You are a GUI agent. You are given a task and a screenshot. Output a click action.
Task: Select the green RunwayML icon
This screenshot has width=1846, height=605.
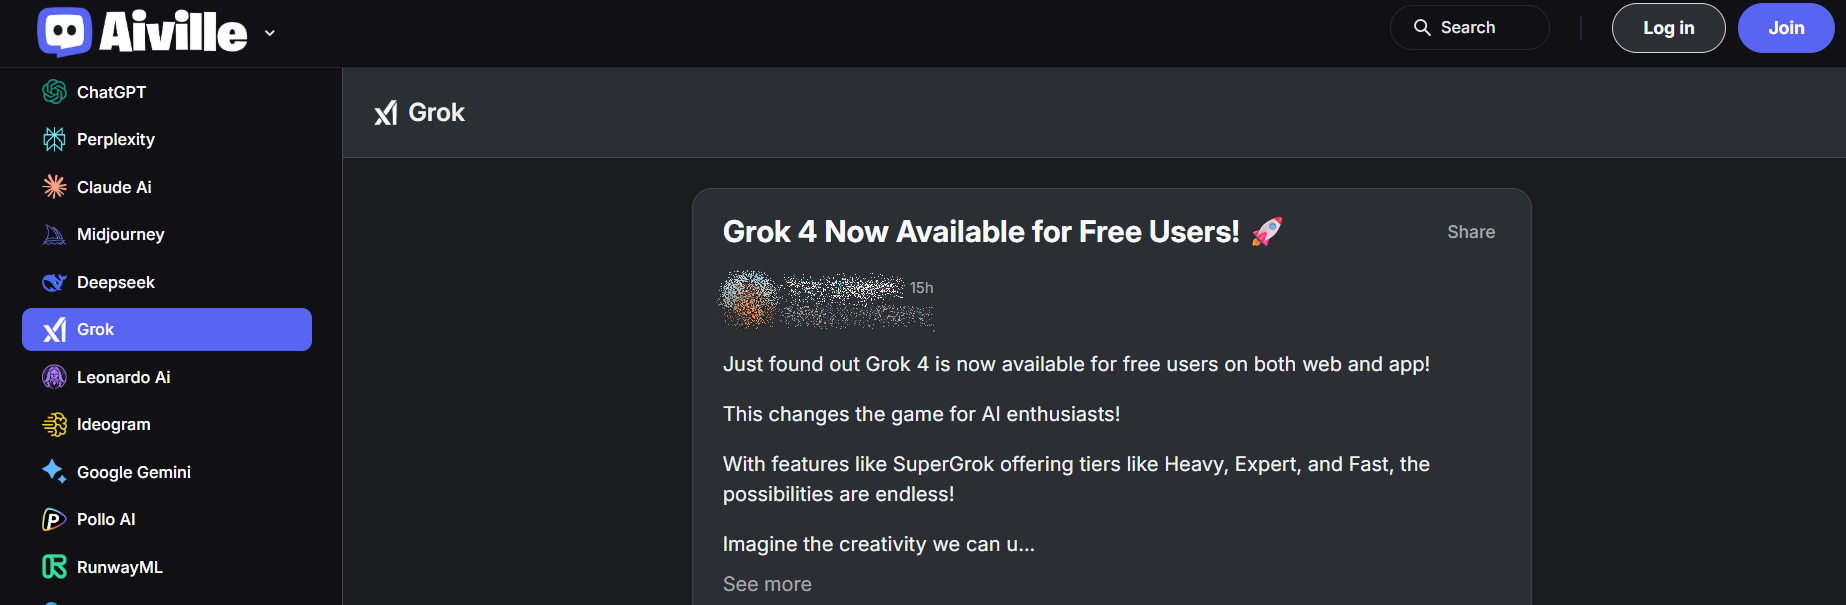coord(54,566)
